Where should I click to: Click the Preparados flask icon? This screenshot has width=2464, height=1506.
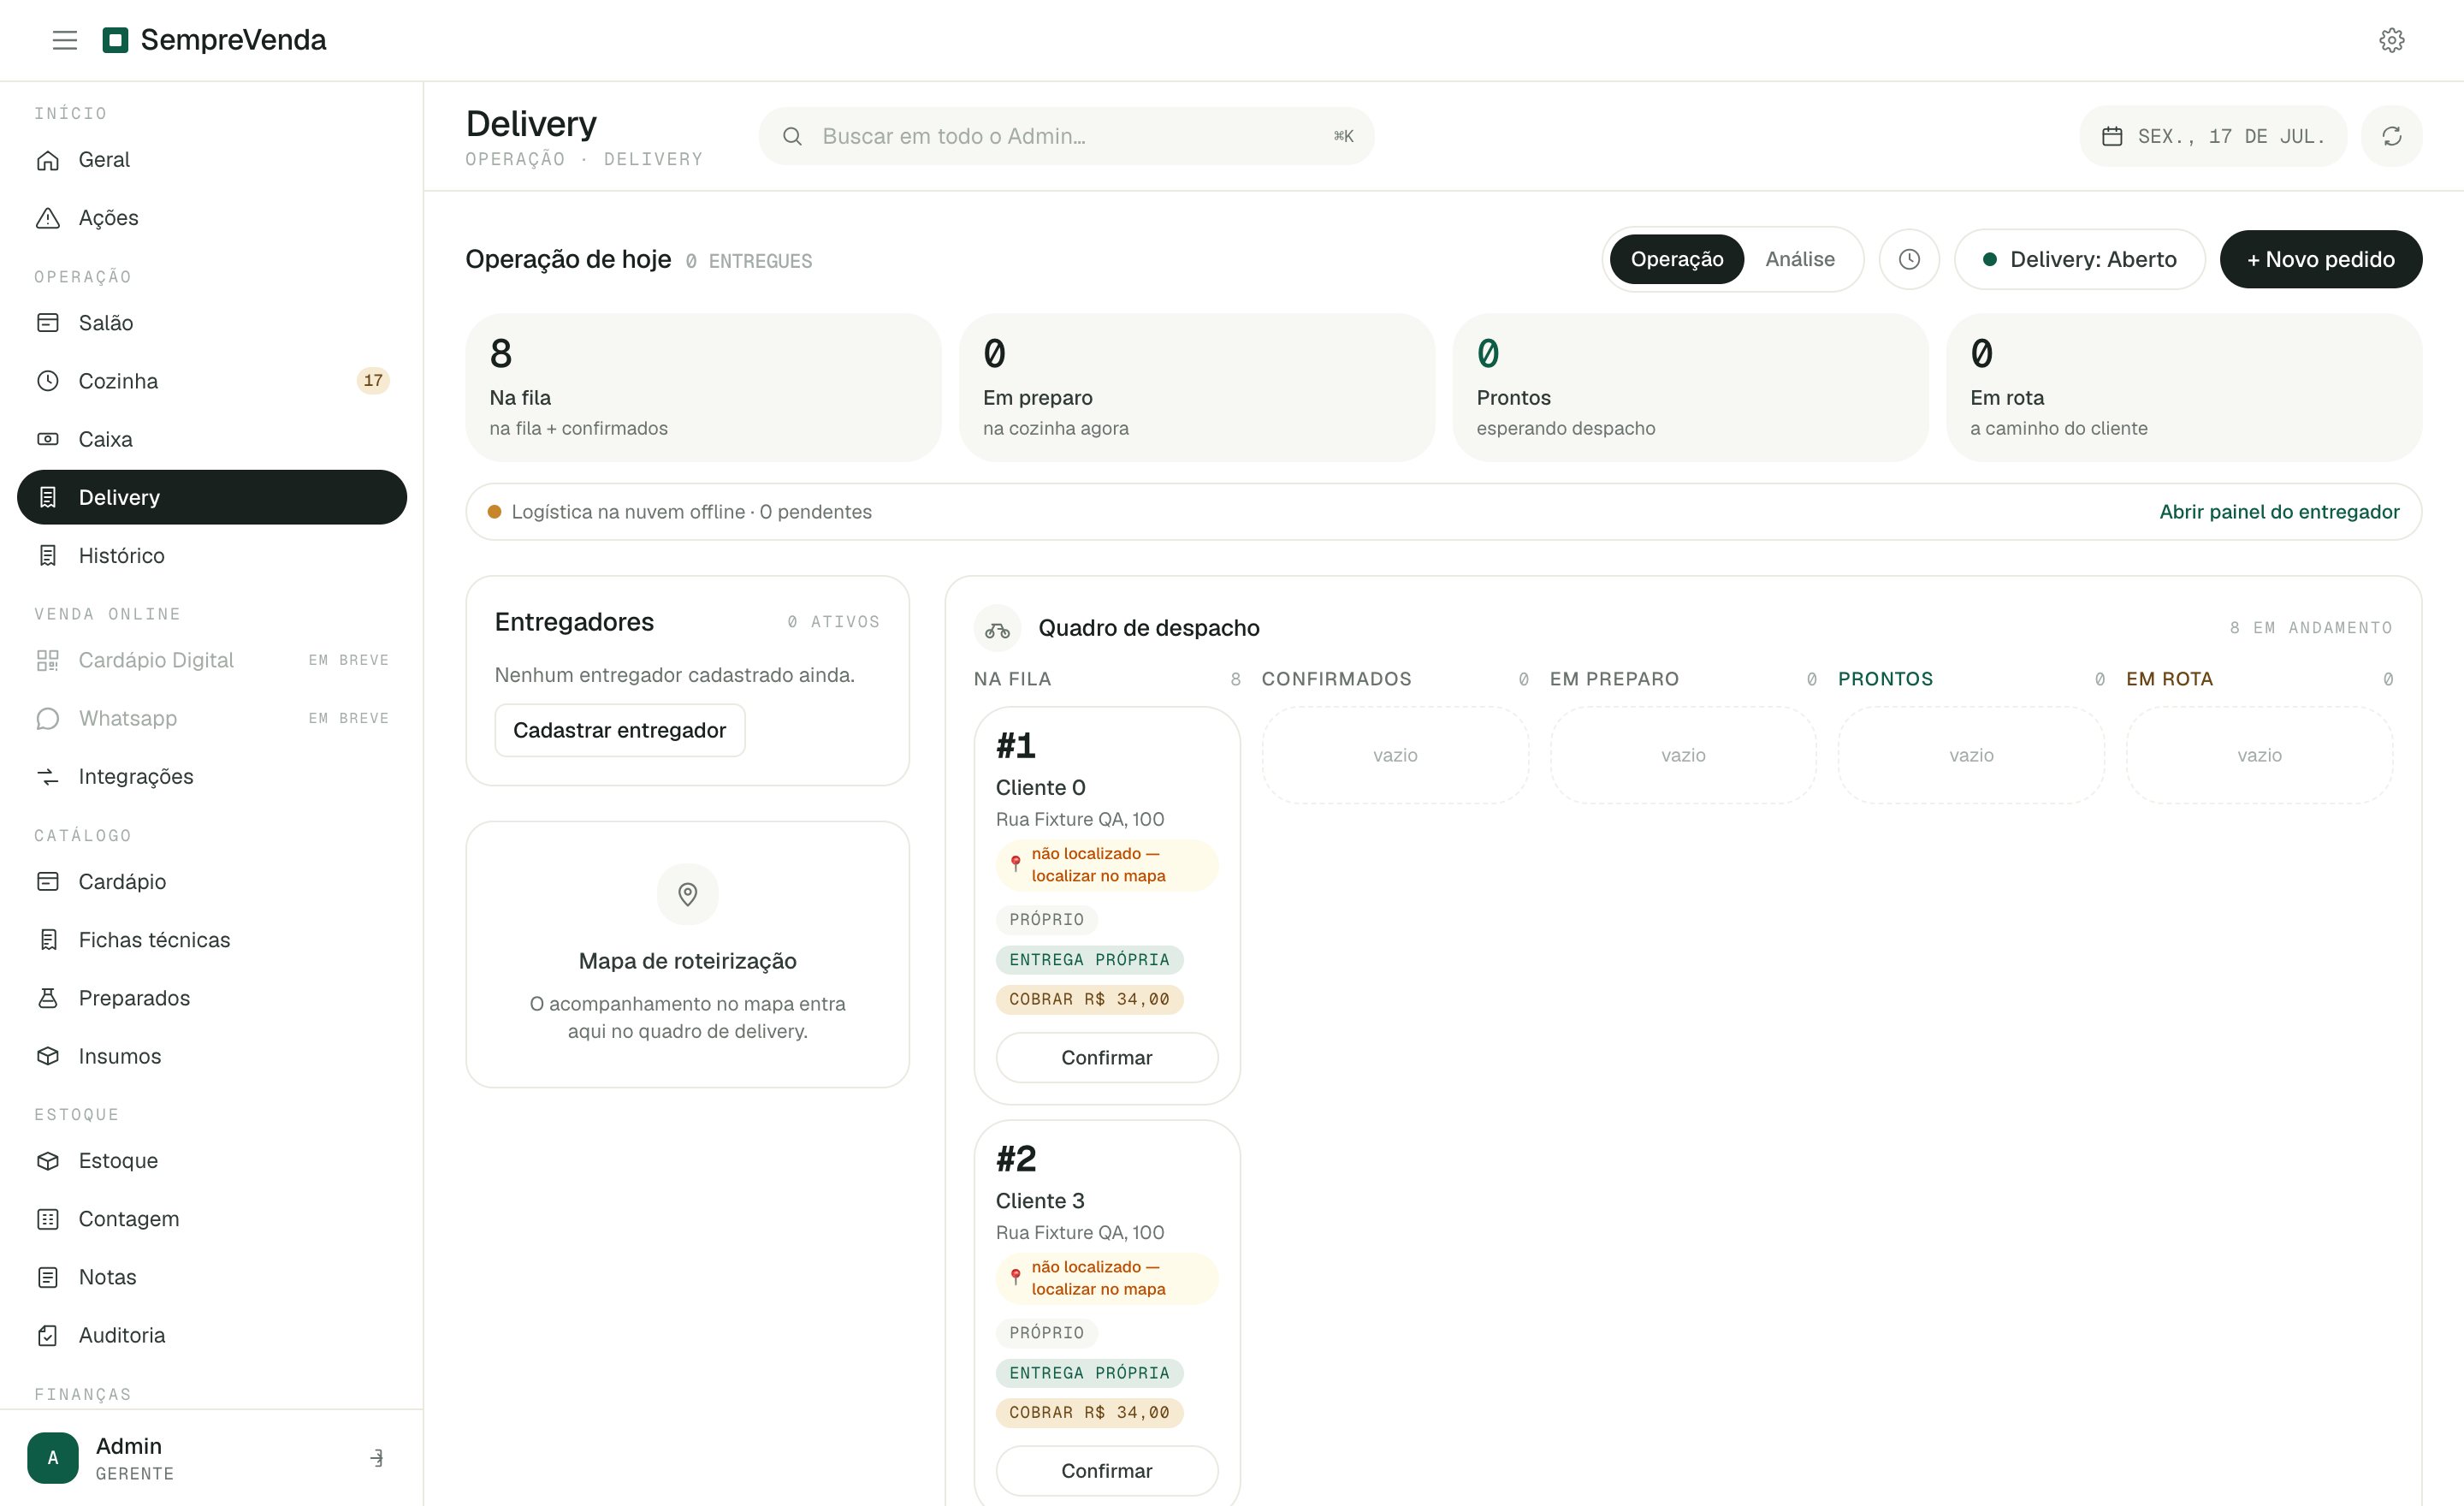pyautogui.click(x=48, y=997)
